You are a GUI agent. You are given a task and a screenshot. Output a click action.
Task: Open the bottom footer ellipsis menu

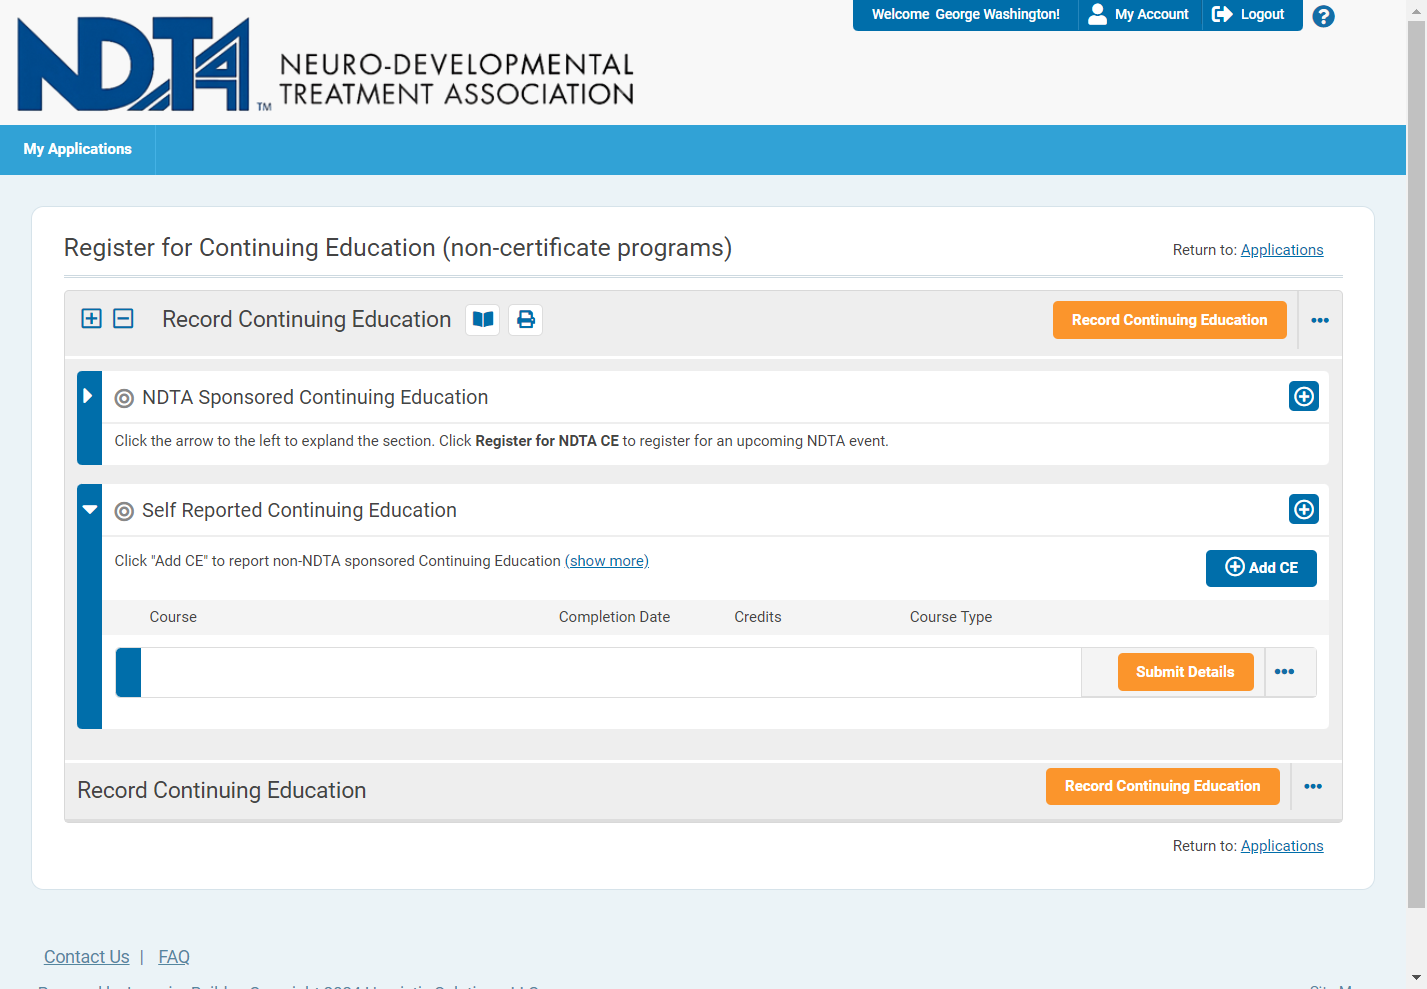(1313, 786)
